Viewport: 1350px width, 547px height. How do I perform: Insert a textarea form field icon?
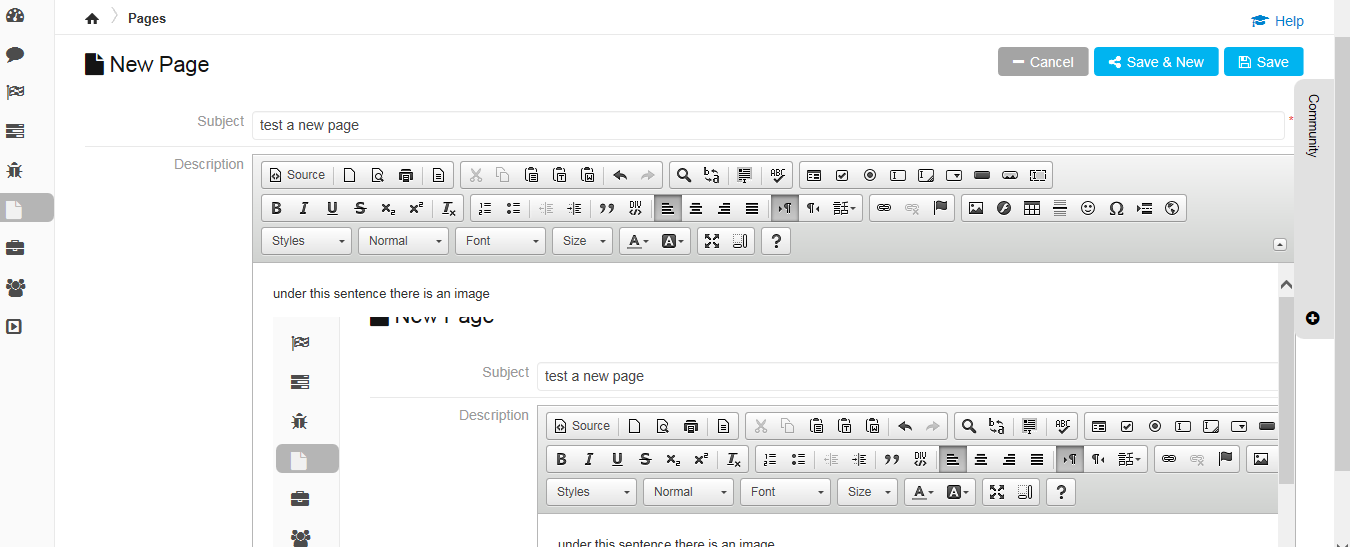point(926,175)
